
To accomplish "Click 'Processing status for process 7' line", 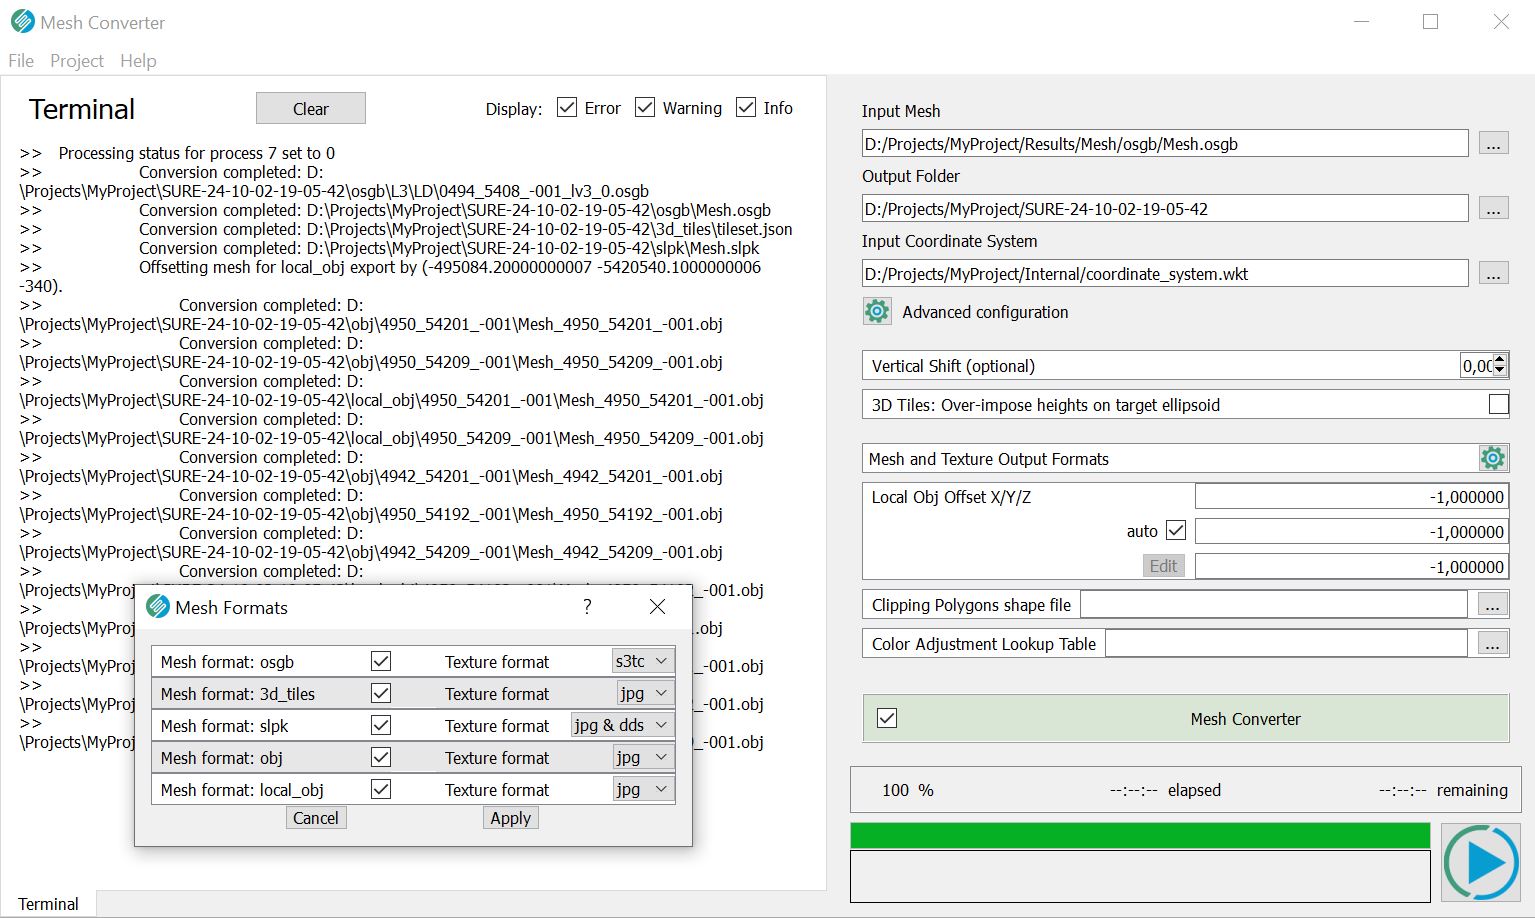I will click(197, 153).
